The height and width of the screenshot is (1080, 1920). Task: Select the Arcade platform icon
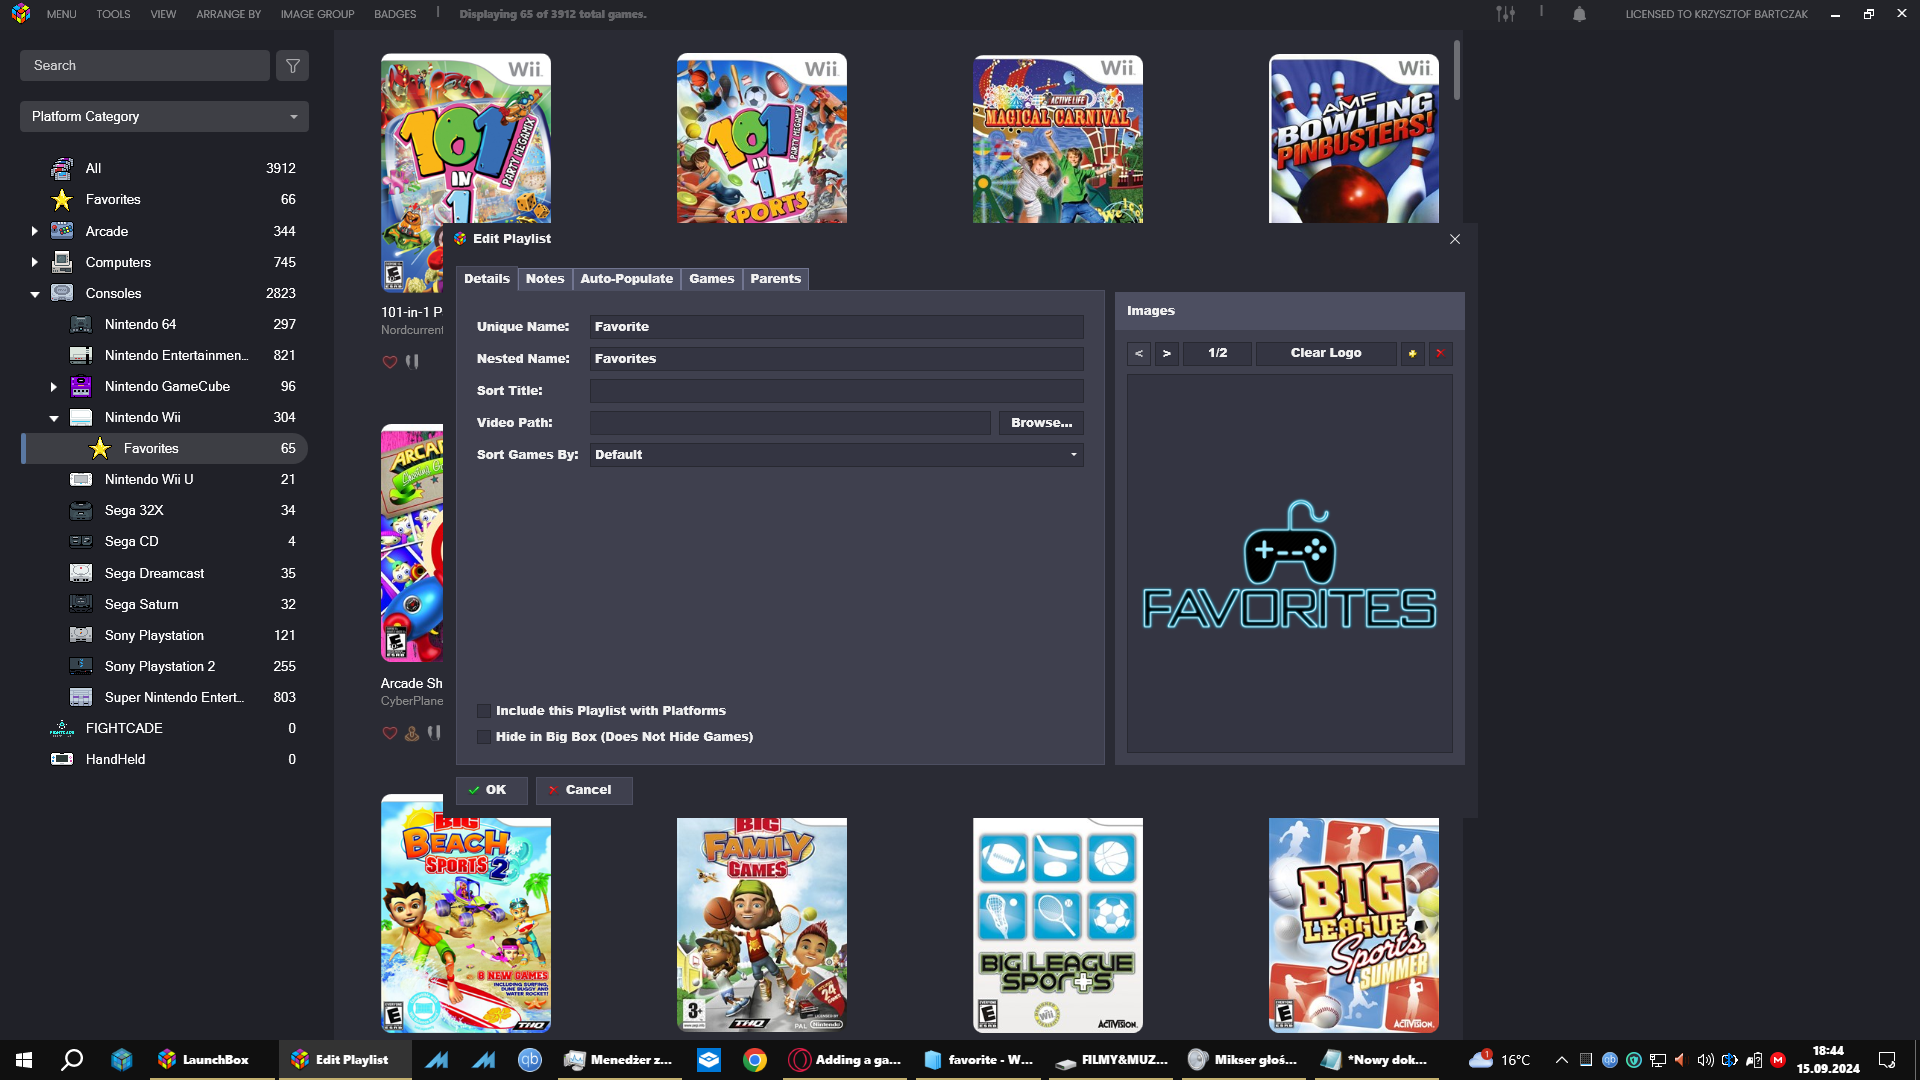coord(62,231)
